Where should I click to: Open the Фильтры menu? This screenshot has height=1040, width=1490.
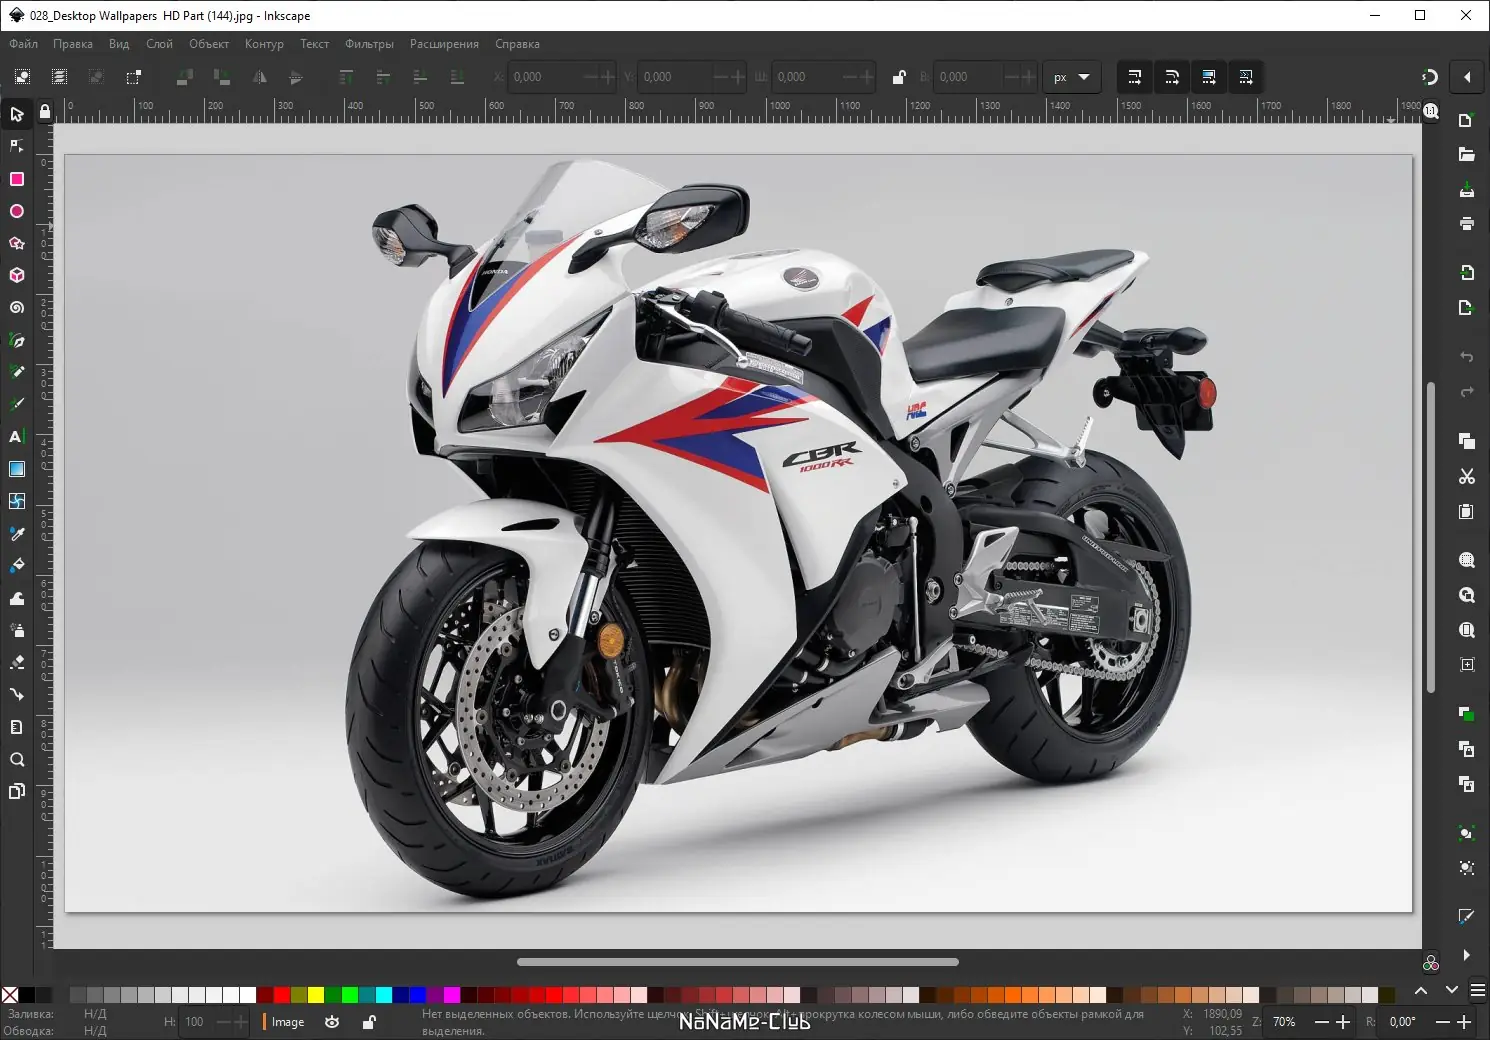(369, 44)
